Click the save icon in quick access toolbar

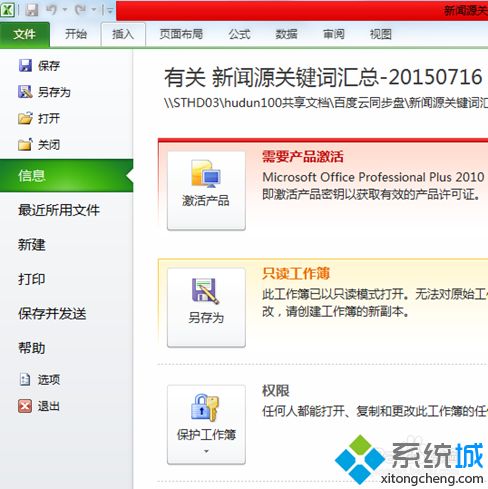click(x=32, y=10)
